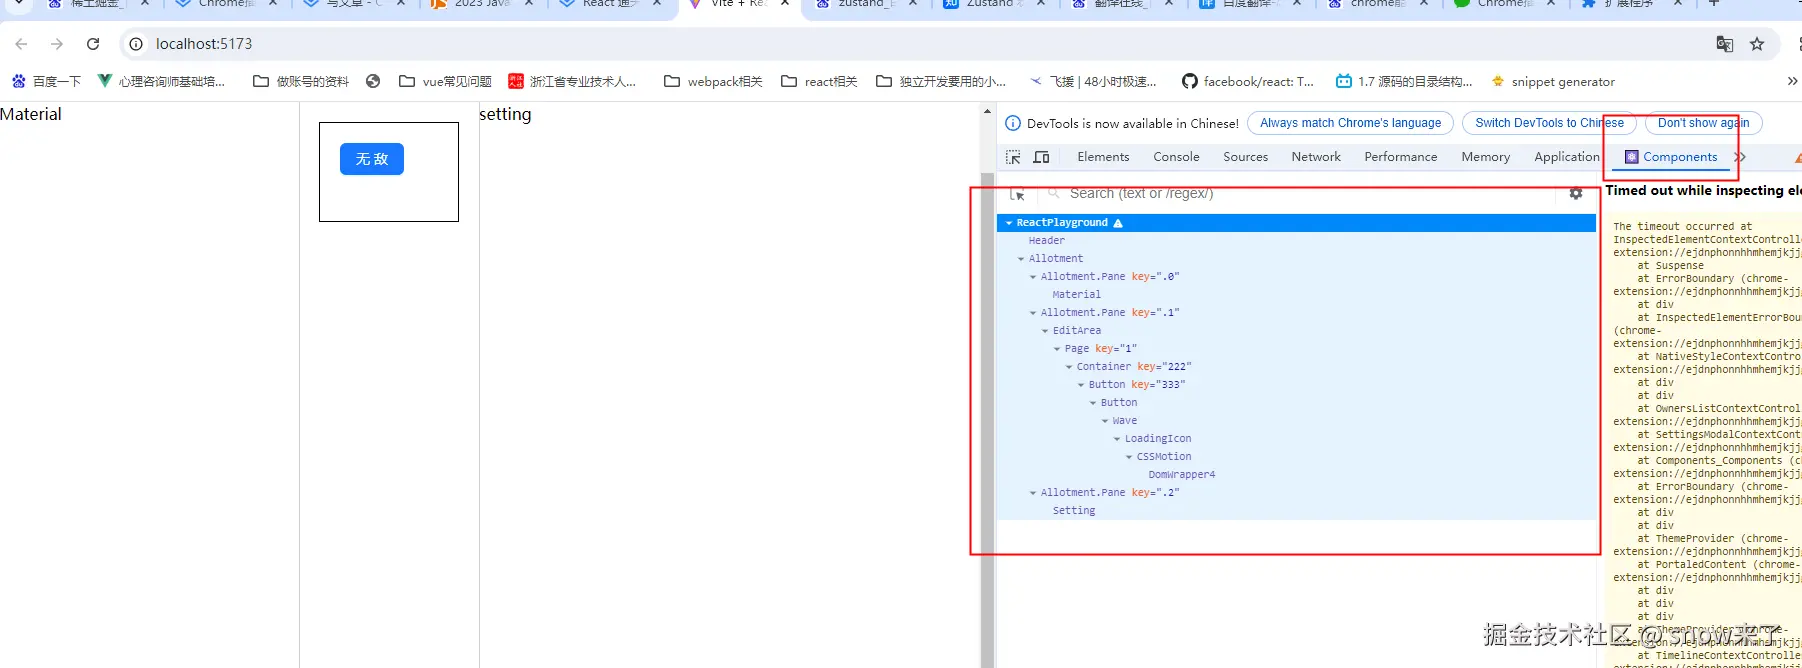Collapse Container key "222" node
This screenshot has width=1802, height=668.
[x=1069, y=367]
